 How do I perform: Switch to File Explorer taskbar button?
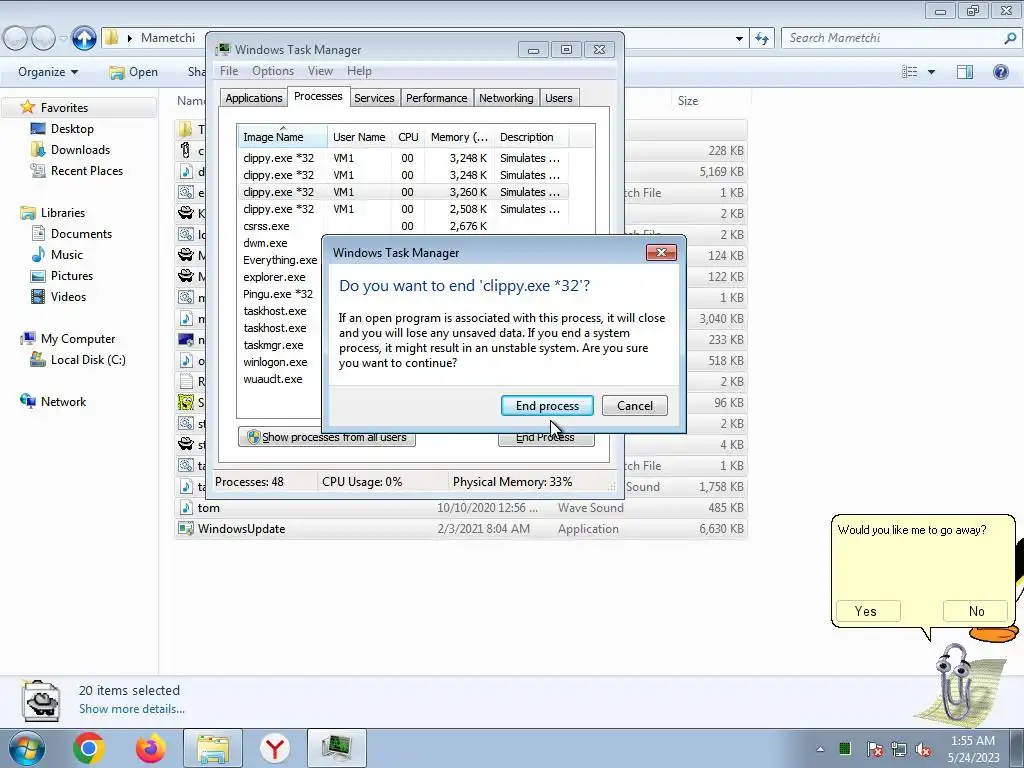[213, 748]
